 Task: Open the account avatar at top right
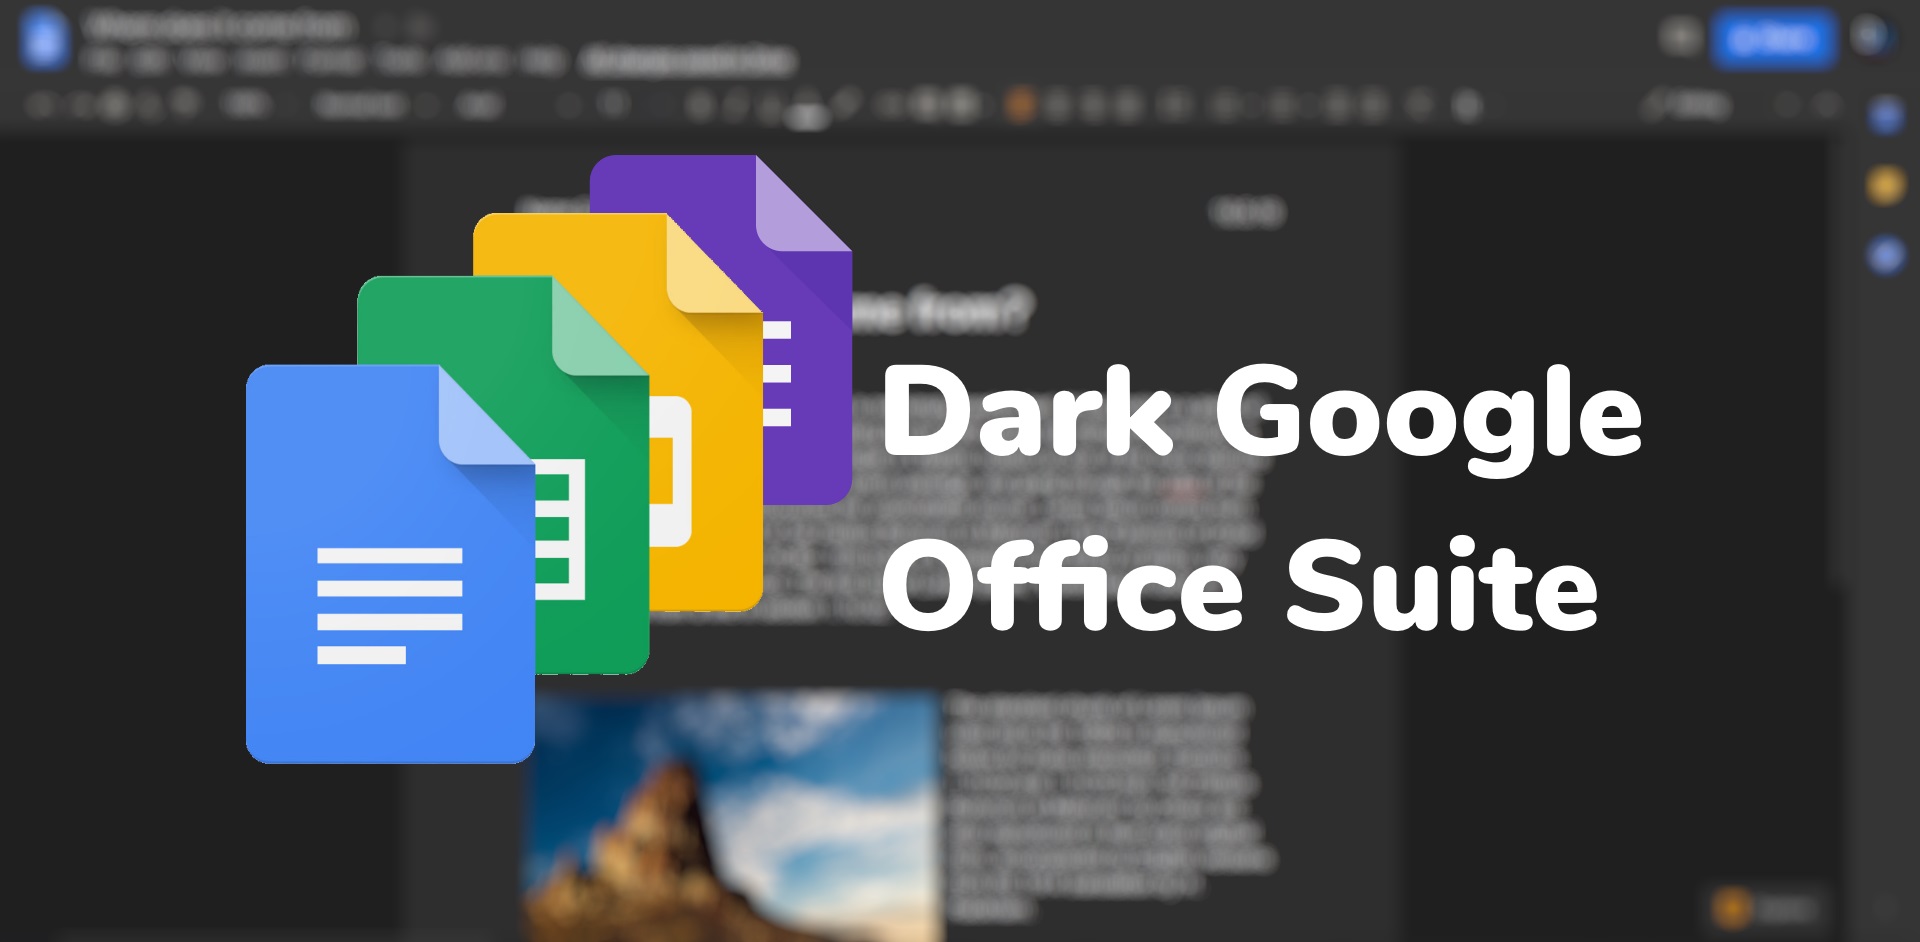(x=1870, y=38)
